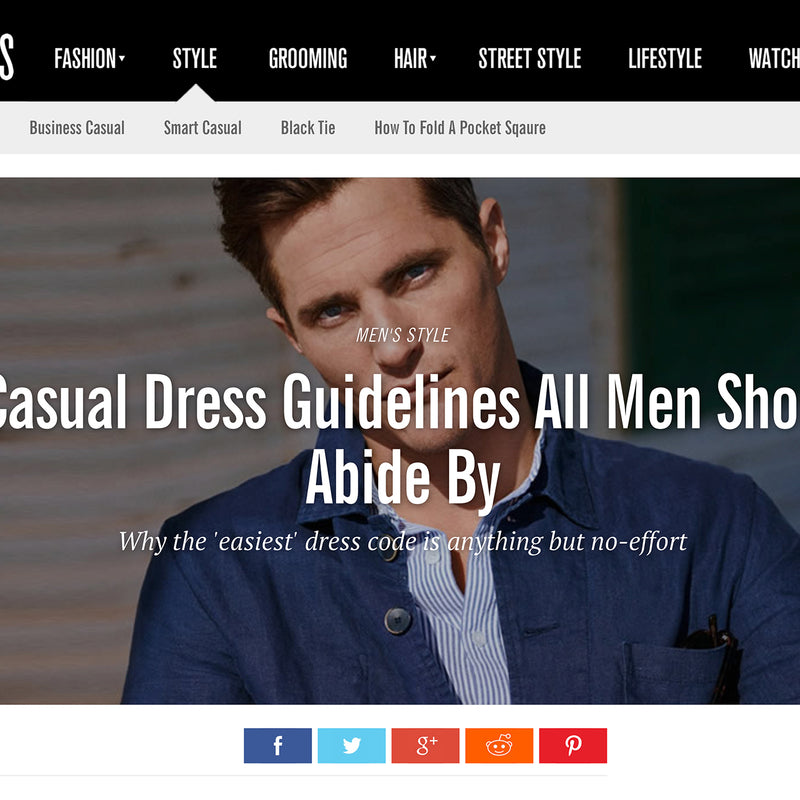
Task: Open the Fashion menu
Action: pos(85,58)
